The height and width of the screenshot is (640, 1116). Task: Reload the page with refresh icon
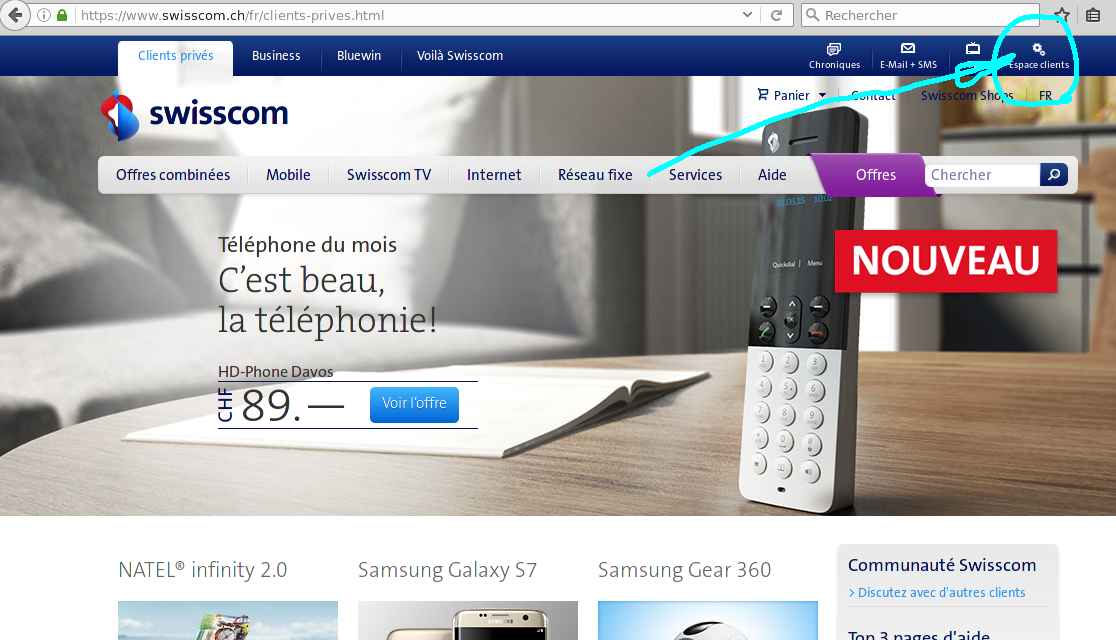777,15
